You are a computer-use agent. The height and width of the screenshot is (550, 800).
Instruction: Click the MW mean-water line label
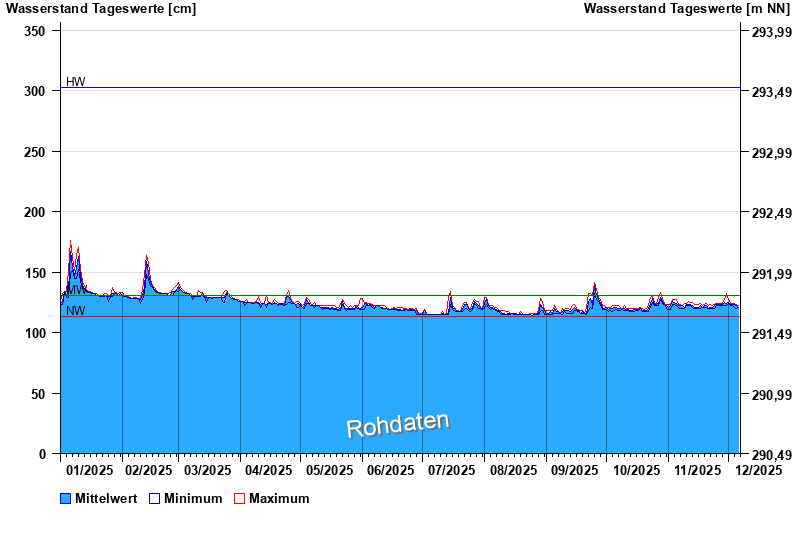pos(76,290)
